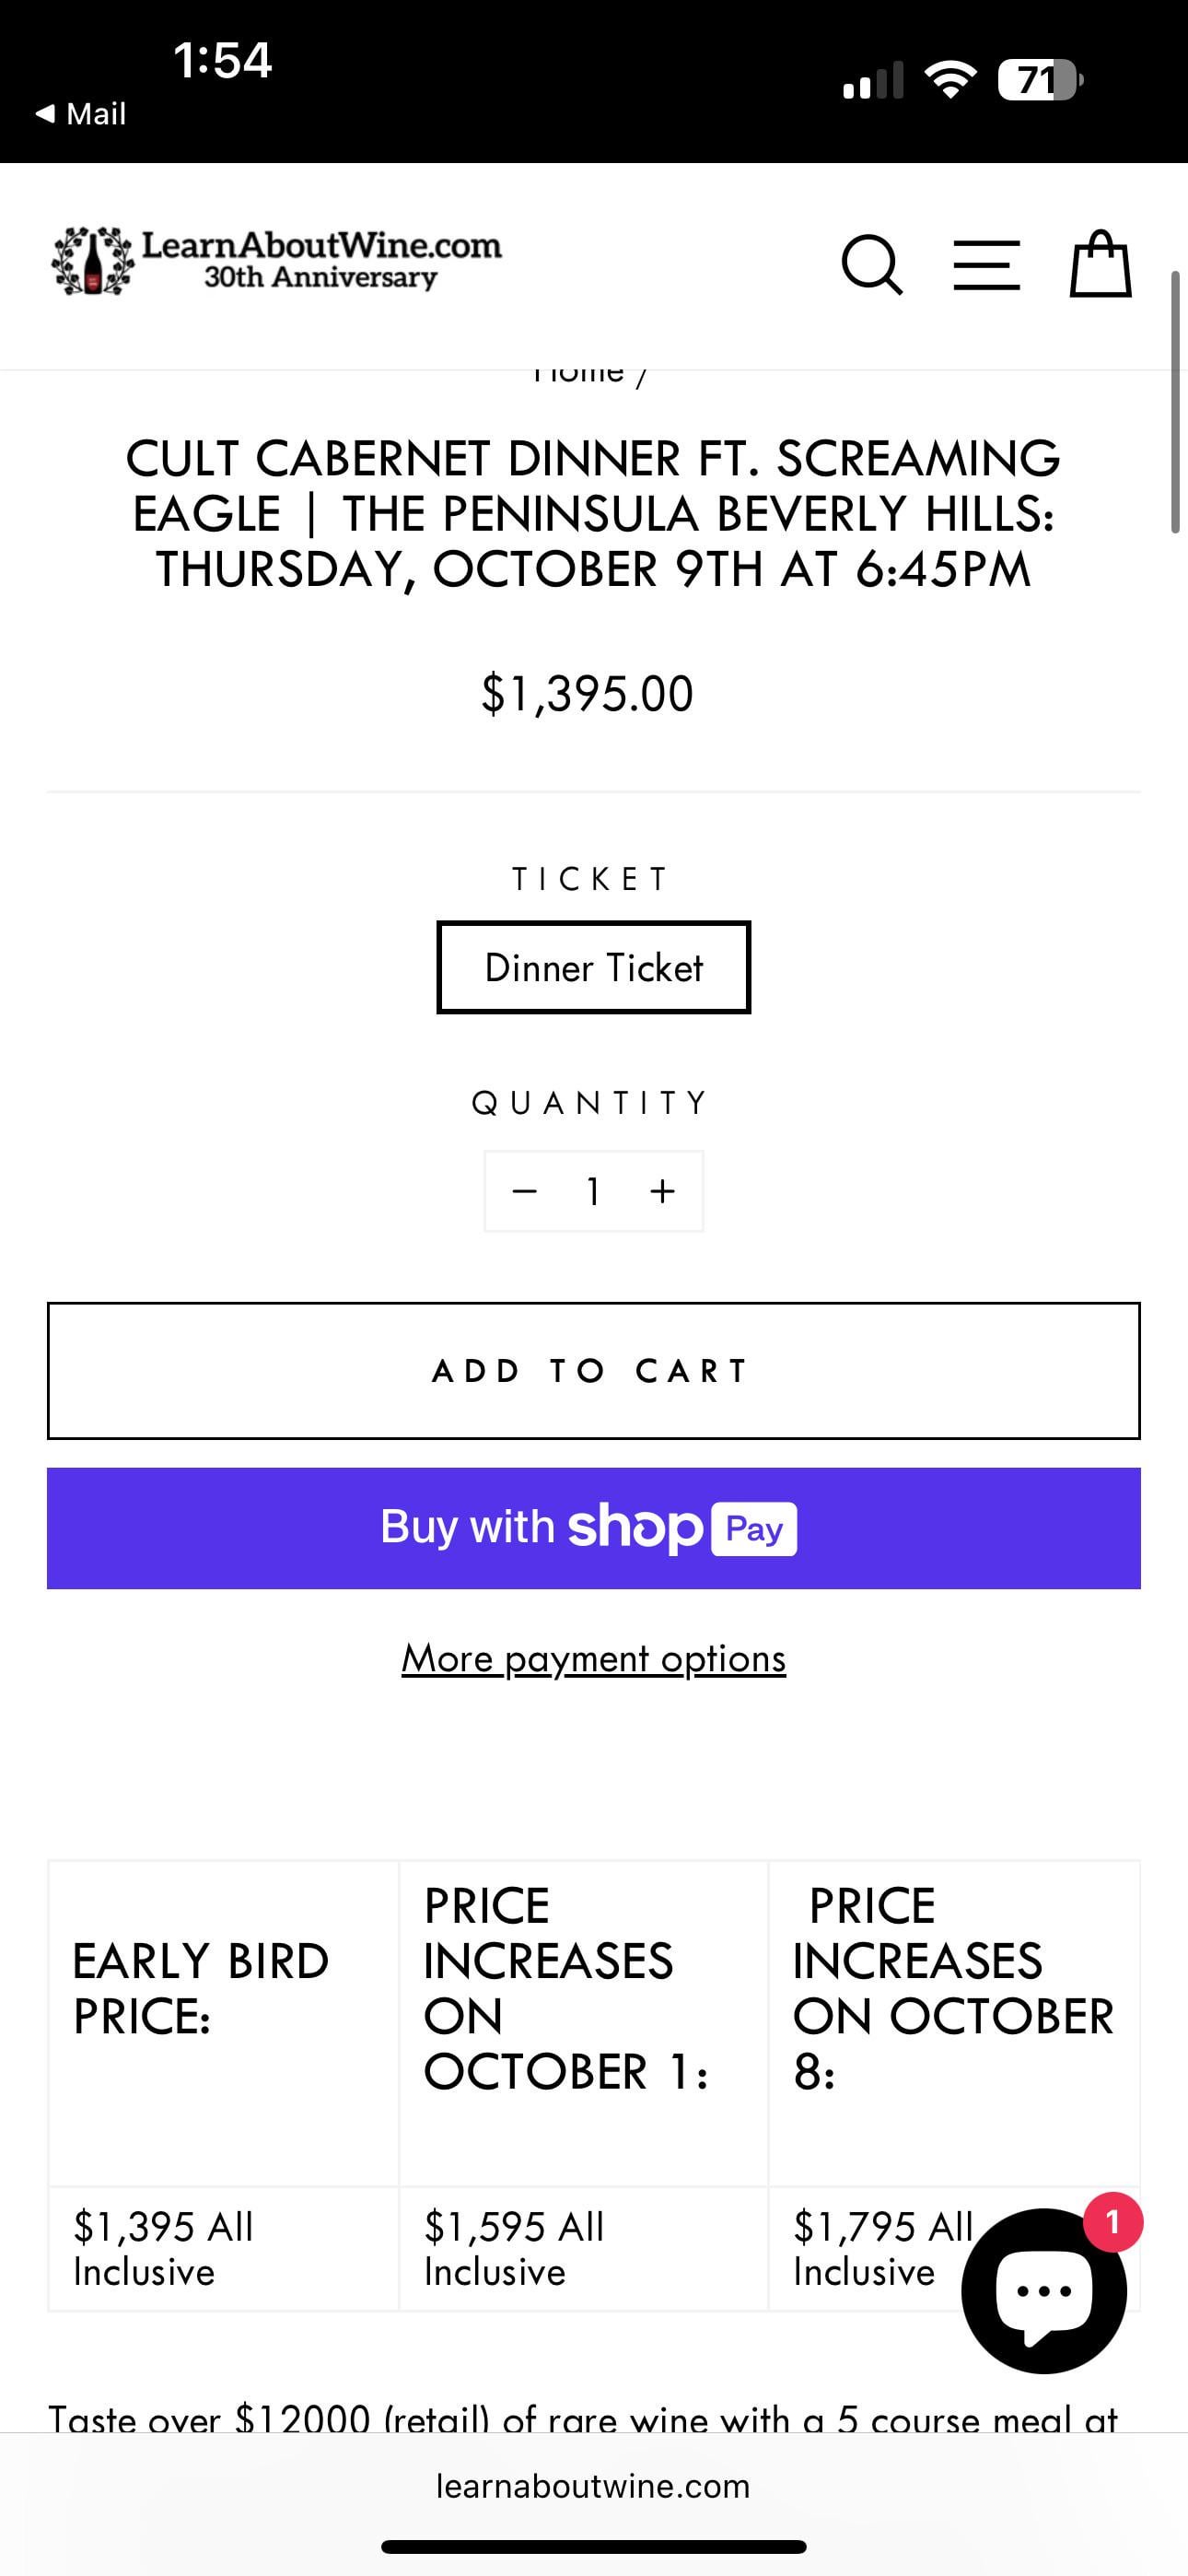Open More payment options link
This screenshot has height=2576, width=1188.
(593, 1659)
